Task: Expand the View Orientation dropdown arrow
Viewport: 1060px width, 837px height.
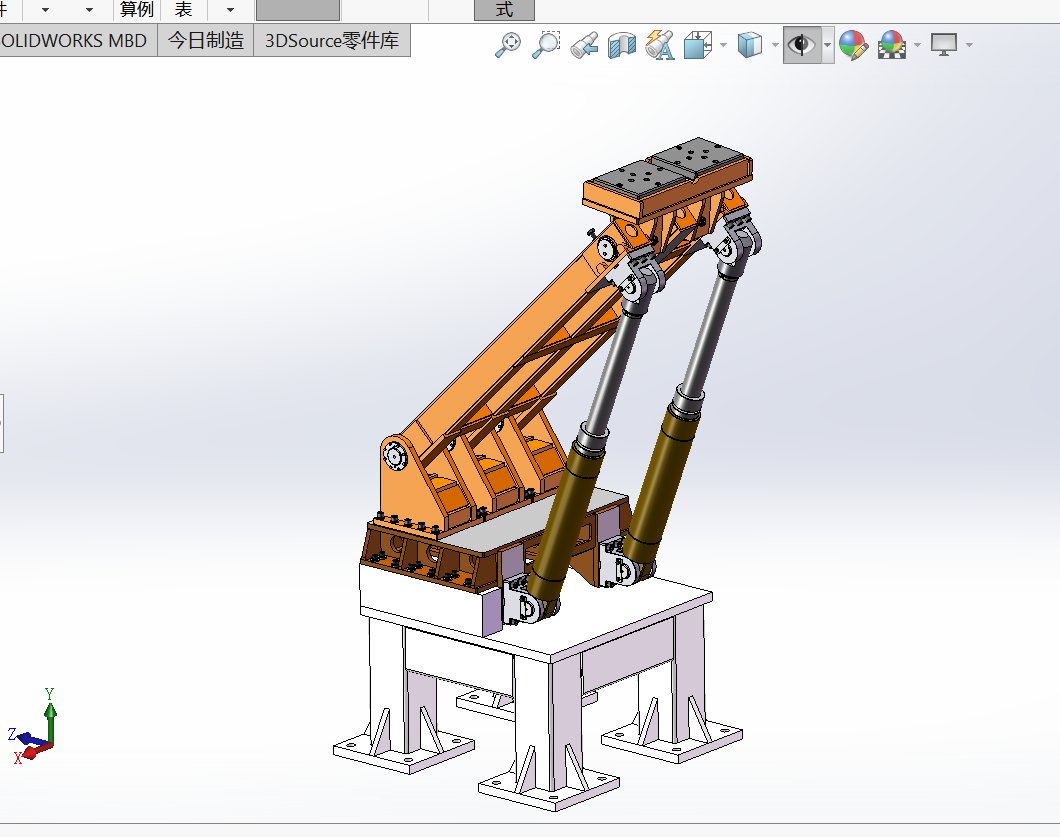Action: click(x=723, y=45)
